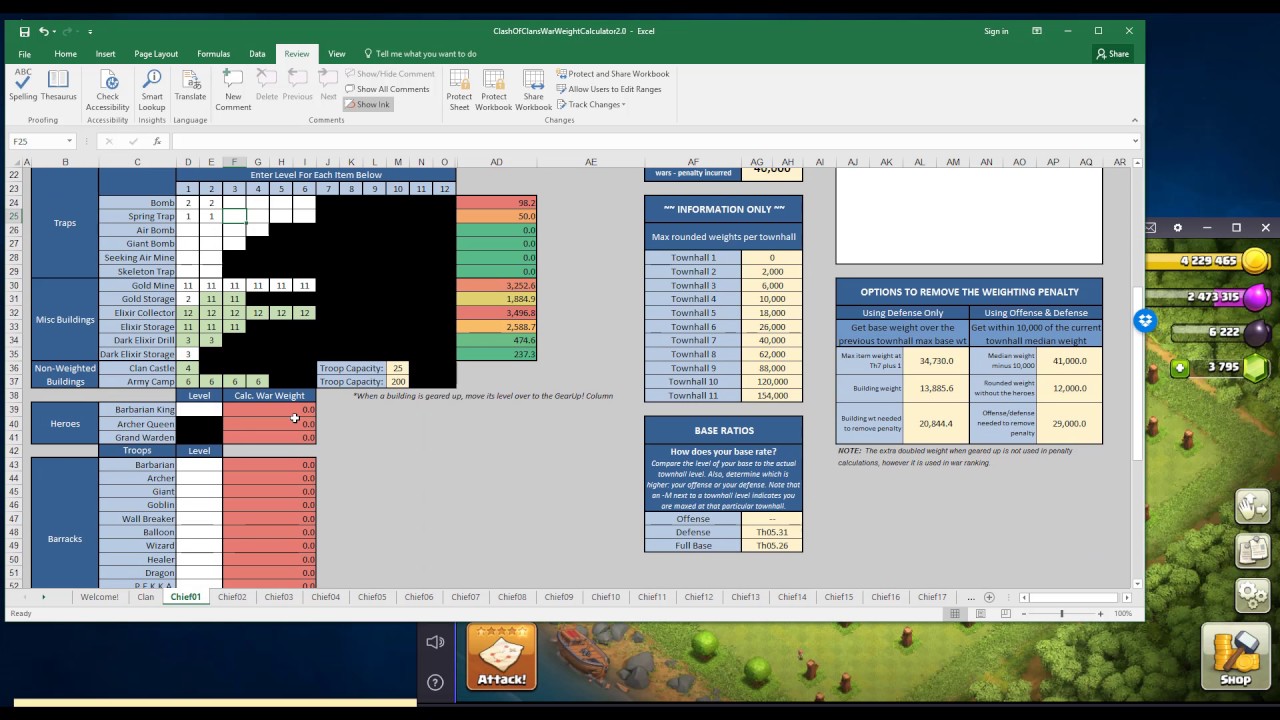Screen dimensions: 1280x720
Task: Expand the formula bar
Action: pyautogui.click(x=1135, y=141)
